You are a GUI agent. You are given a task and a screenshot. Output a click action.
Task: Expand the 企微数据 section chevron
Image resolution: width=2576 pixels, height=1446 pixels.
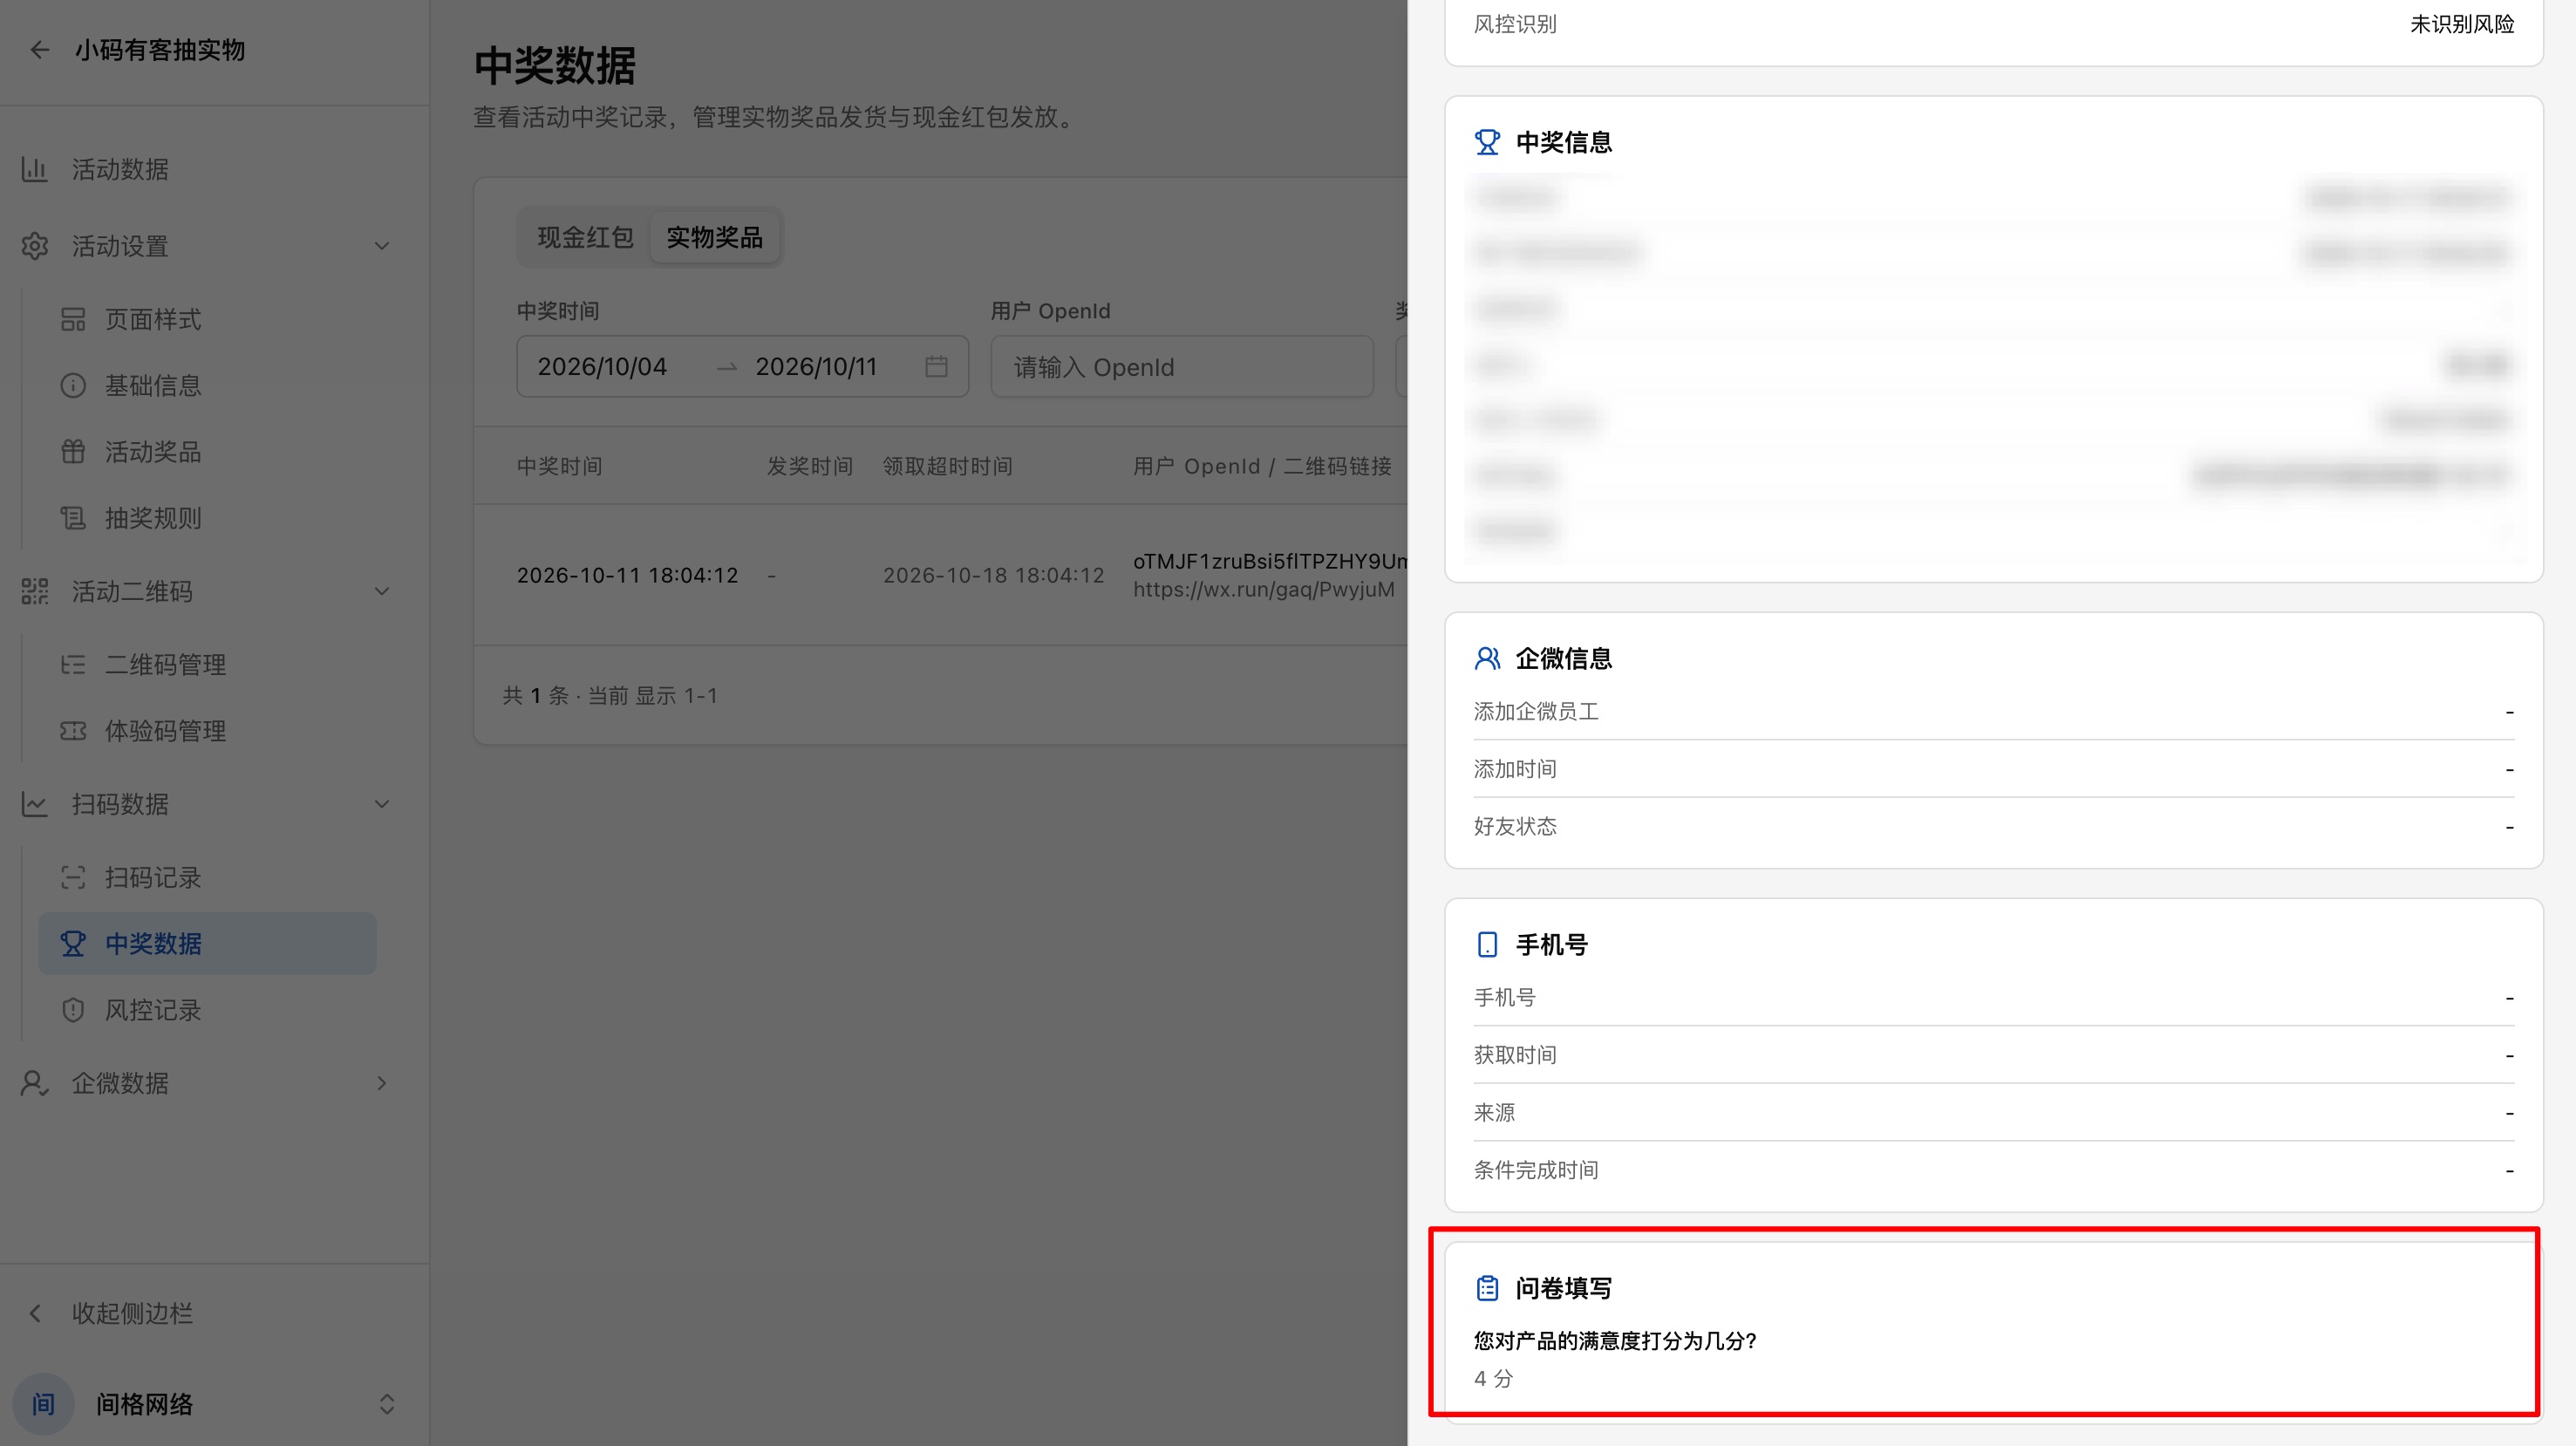pyautogui.click(x=382, y=1083)
